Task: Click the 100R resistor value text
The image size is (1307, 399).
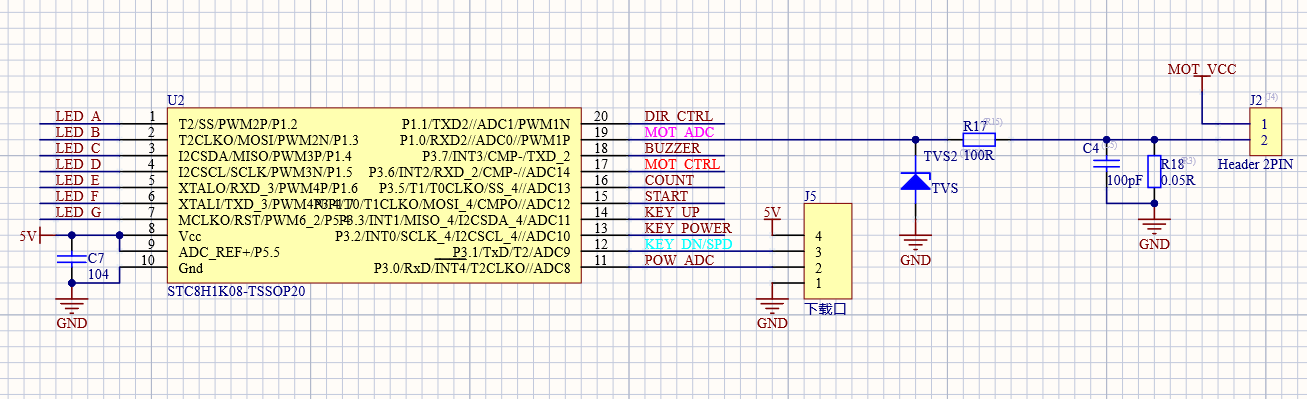Action: click(x=980, y=156)
